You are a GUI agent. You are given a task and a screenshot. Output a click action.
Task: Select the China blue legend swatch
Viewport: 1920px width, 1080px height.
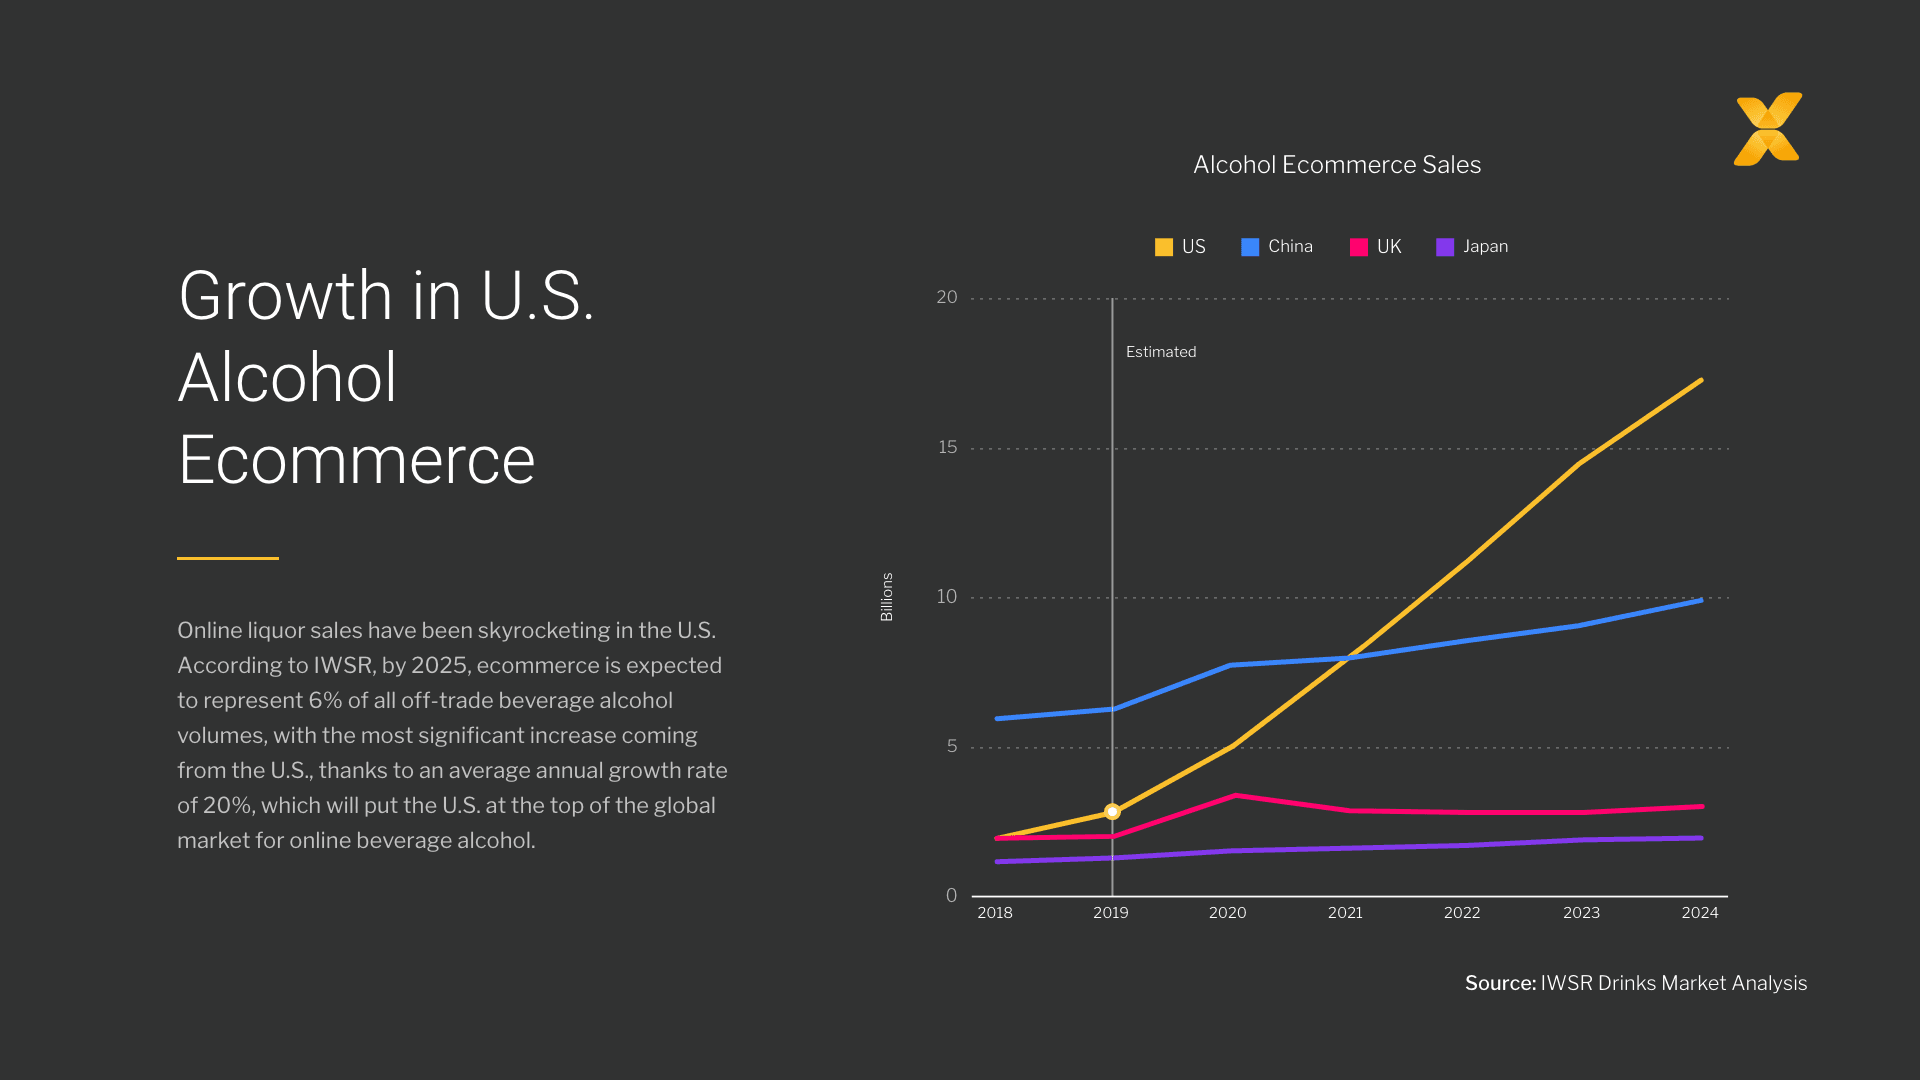(1249, 246)
